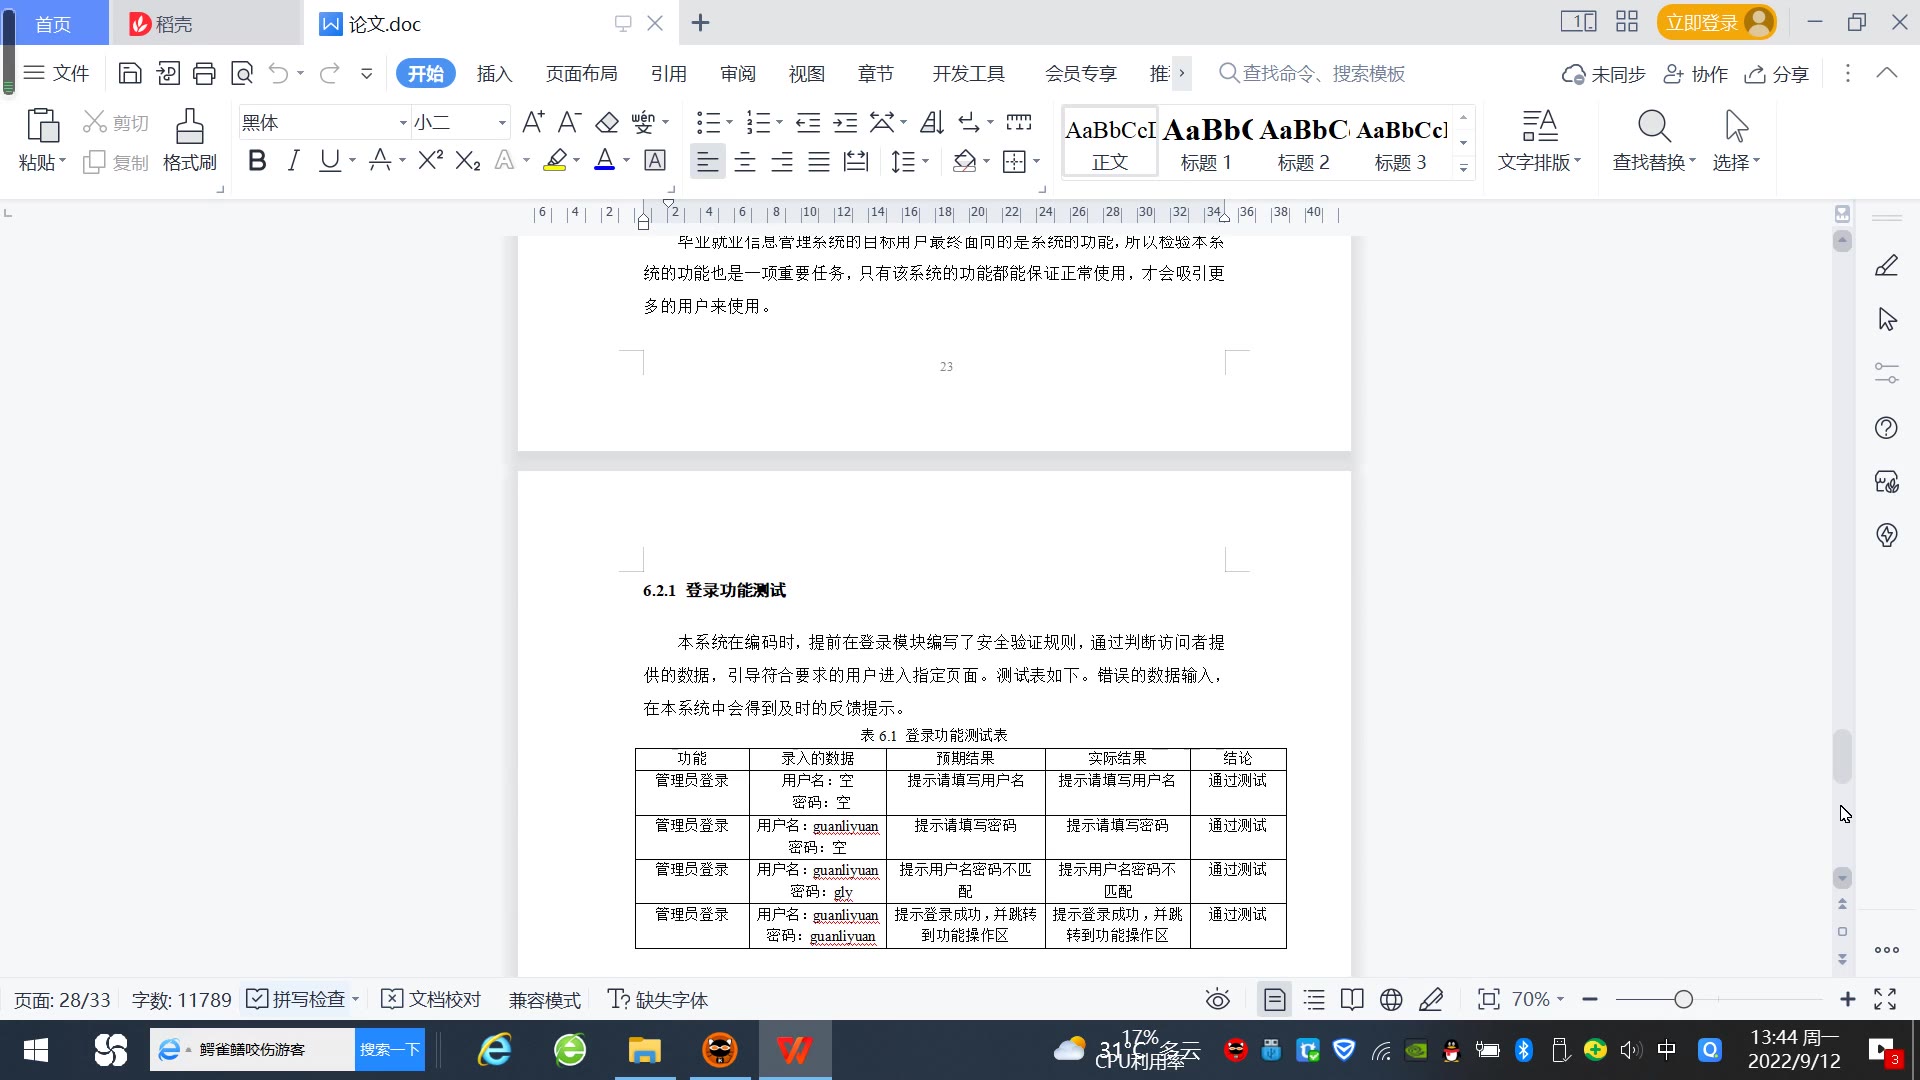
Task: Click 文档校对 in the status bar
Action: coord(432,1000)
